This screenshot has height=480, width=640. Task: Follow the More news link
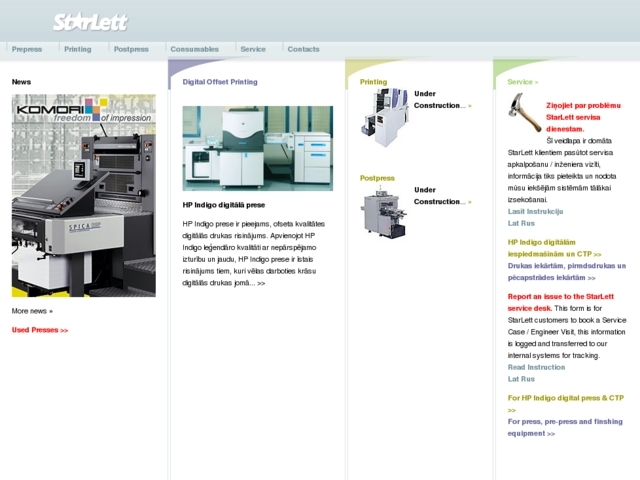coord(32,311)
